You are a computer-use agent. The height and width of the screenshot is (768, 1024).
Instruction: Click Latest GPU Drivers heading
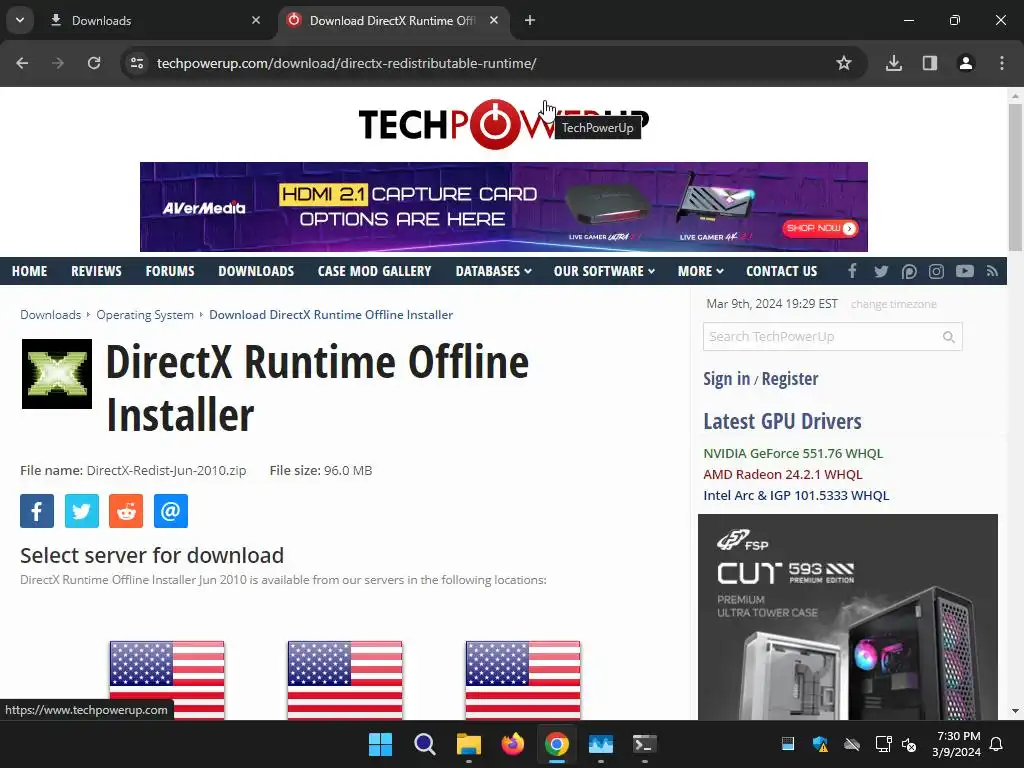782,421
